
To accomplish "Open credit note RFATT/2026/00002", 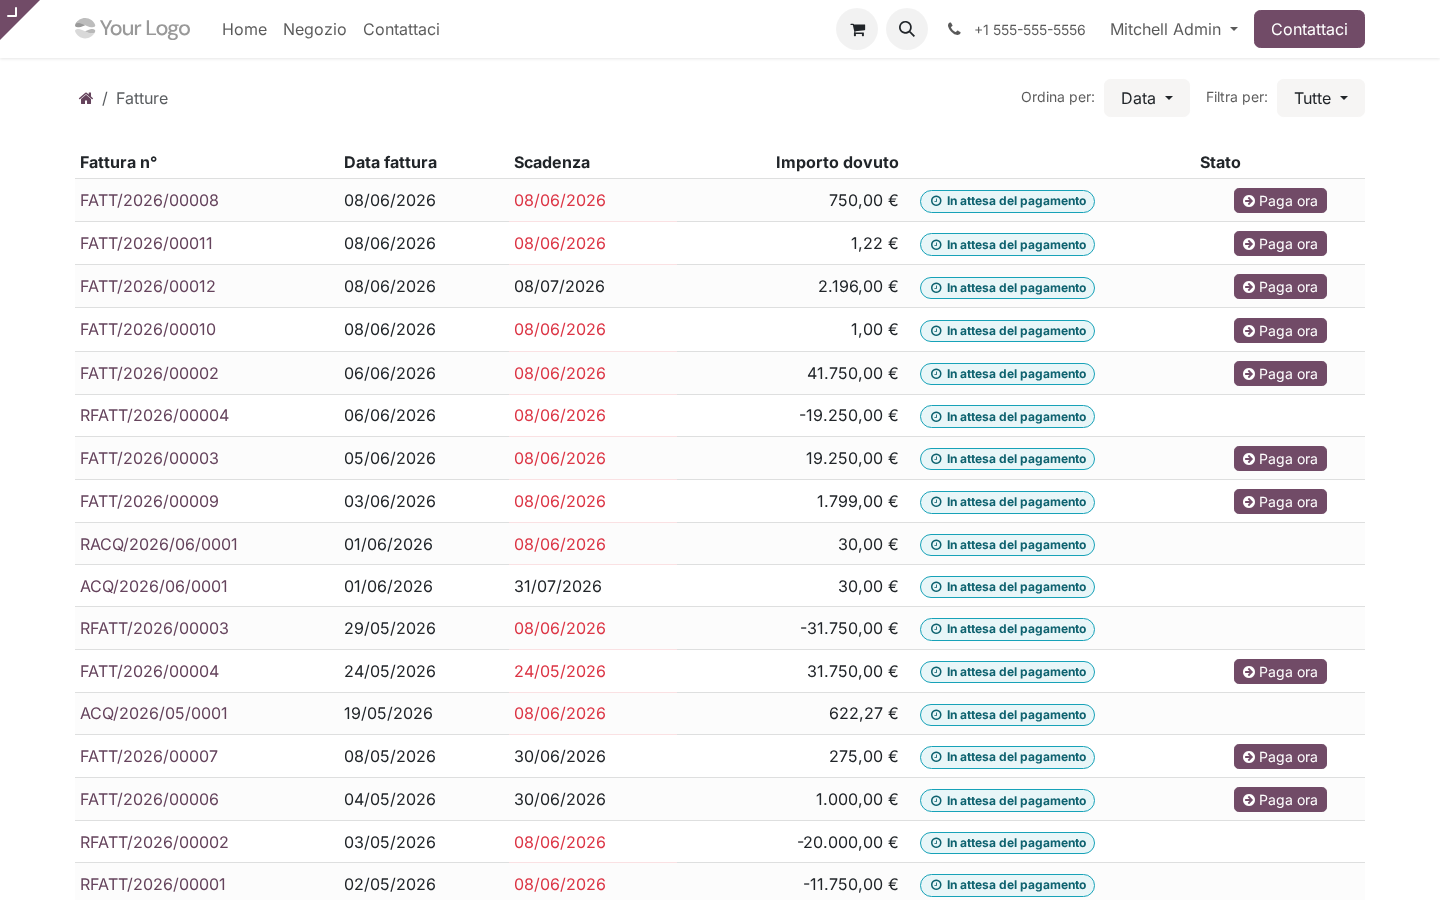I will pyautogui.click(x=154, y=842).
